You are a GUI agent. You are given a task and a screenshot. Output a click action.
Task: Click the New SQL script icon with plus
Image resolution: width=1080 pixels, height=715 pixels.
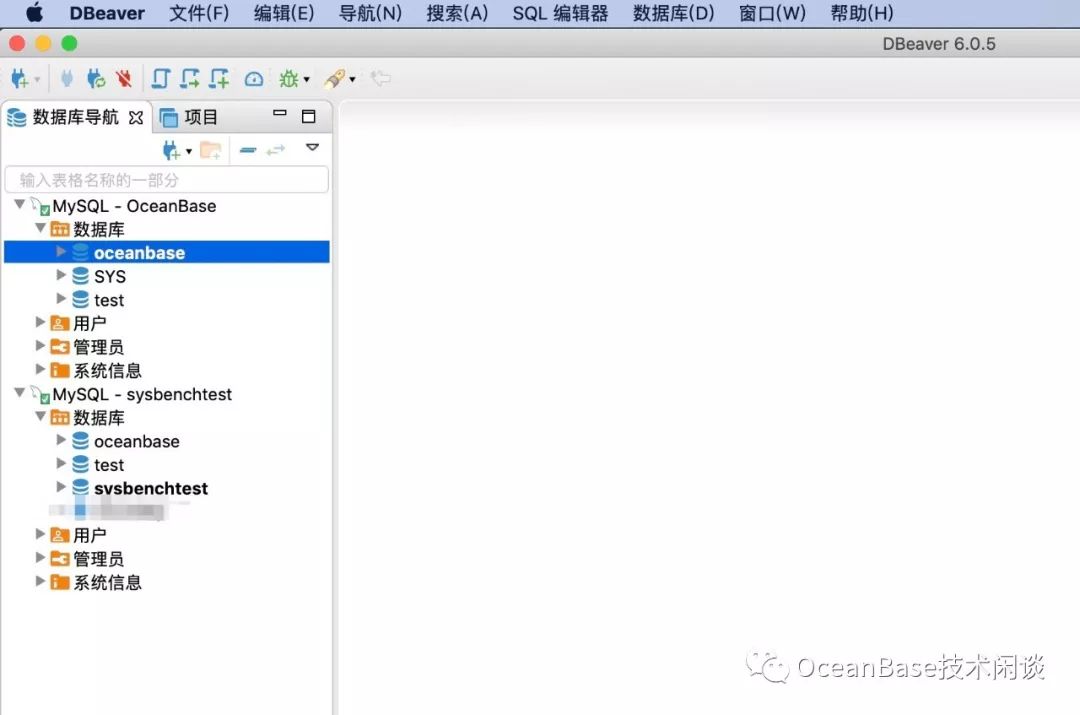coord(219,79)
